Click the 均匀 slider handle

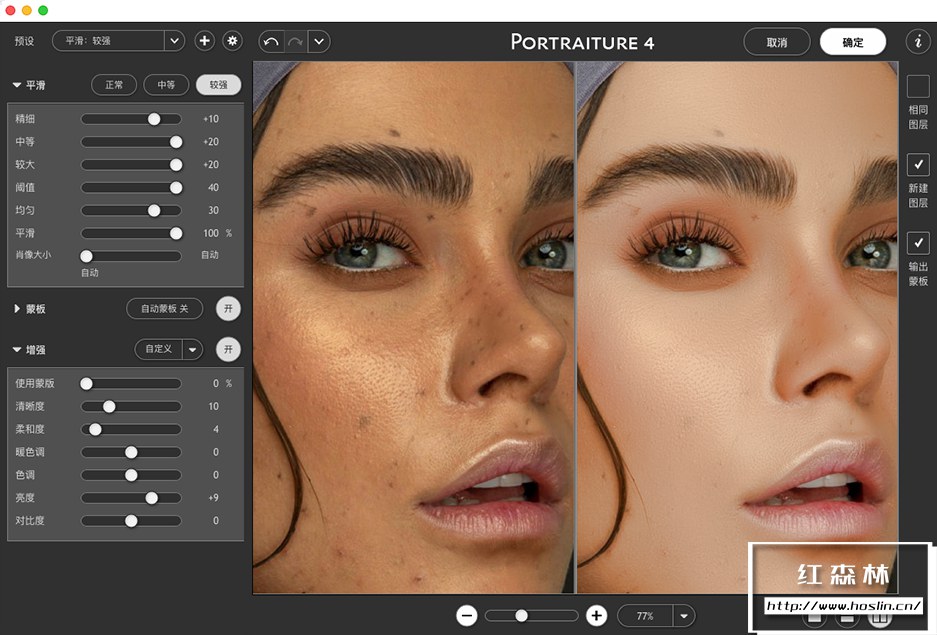(154, 210)
